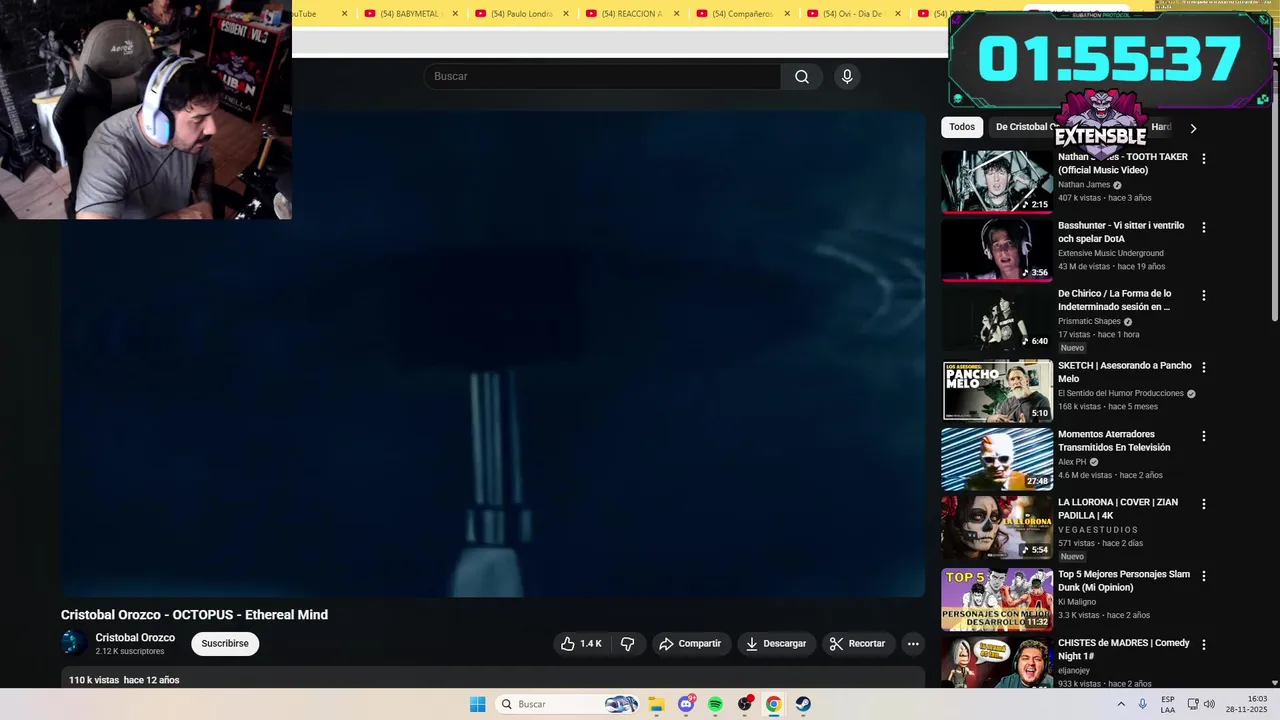Open File Explorer from taskbar
The height and width of the screenshot is (720, 1280).
(656, 704)
